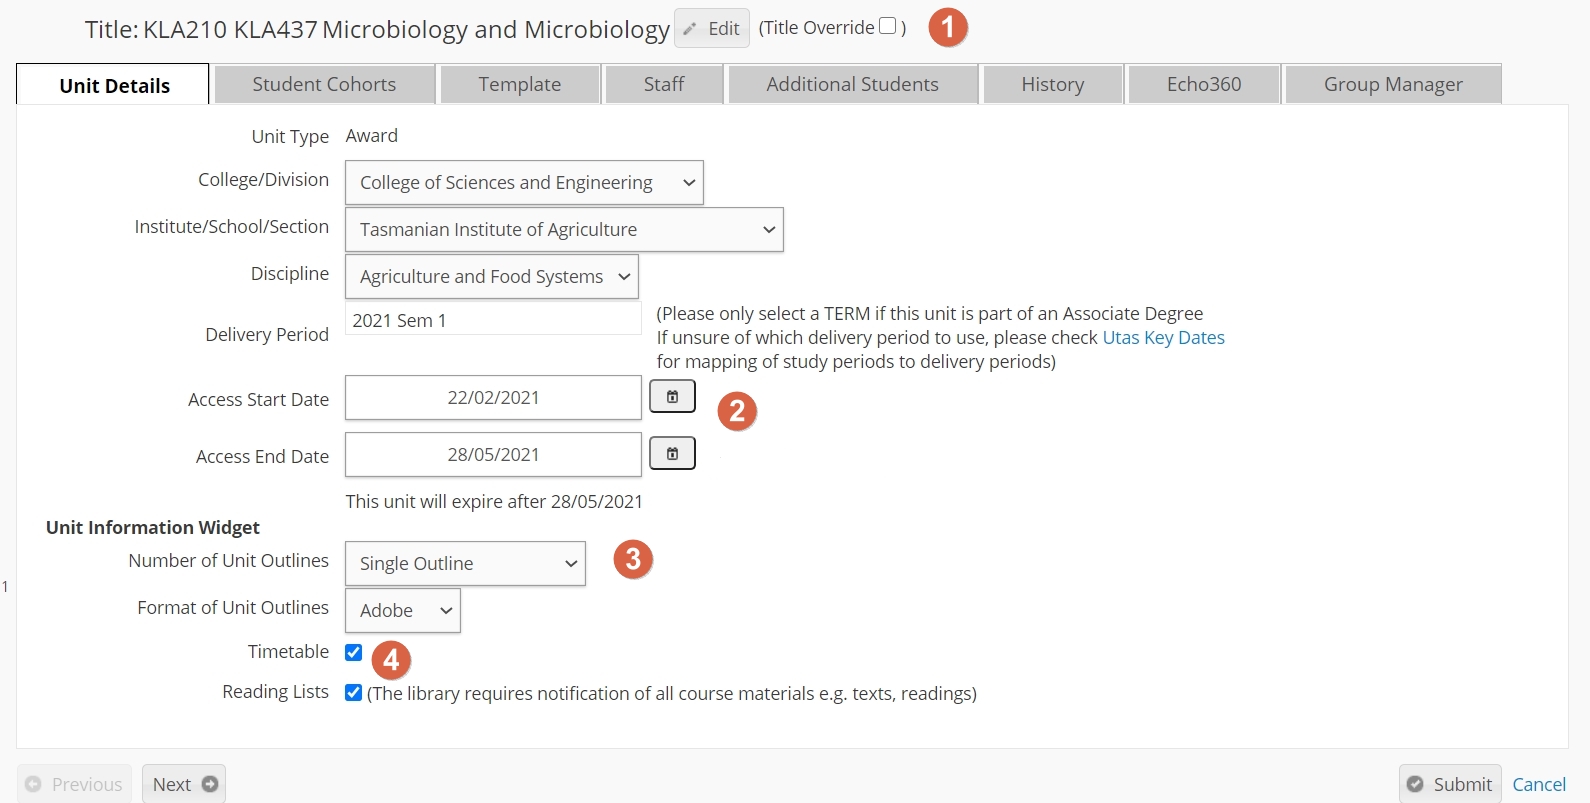Uncheck the Reading Lists checkbox

coord(353,692)
